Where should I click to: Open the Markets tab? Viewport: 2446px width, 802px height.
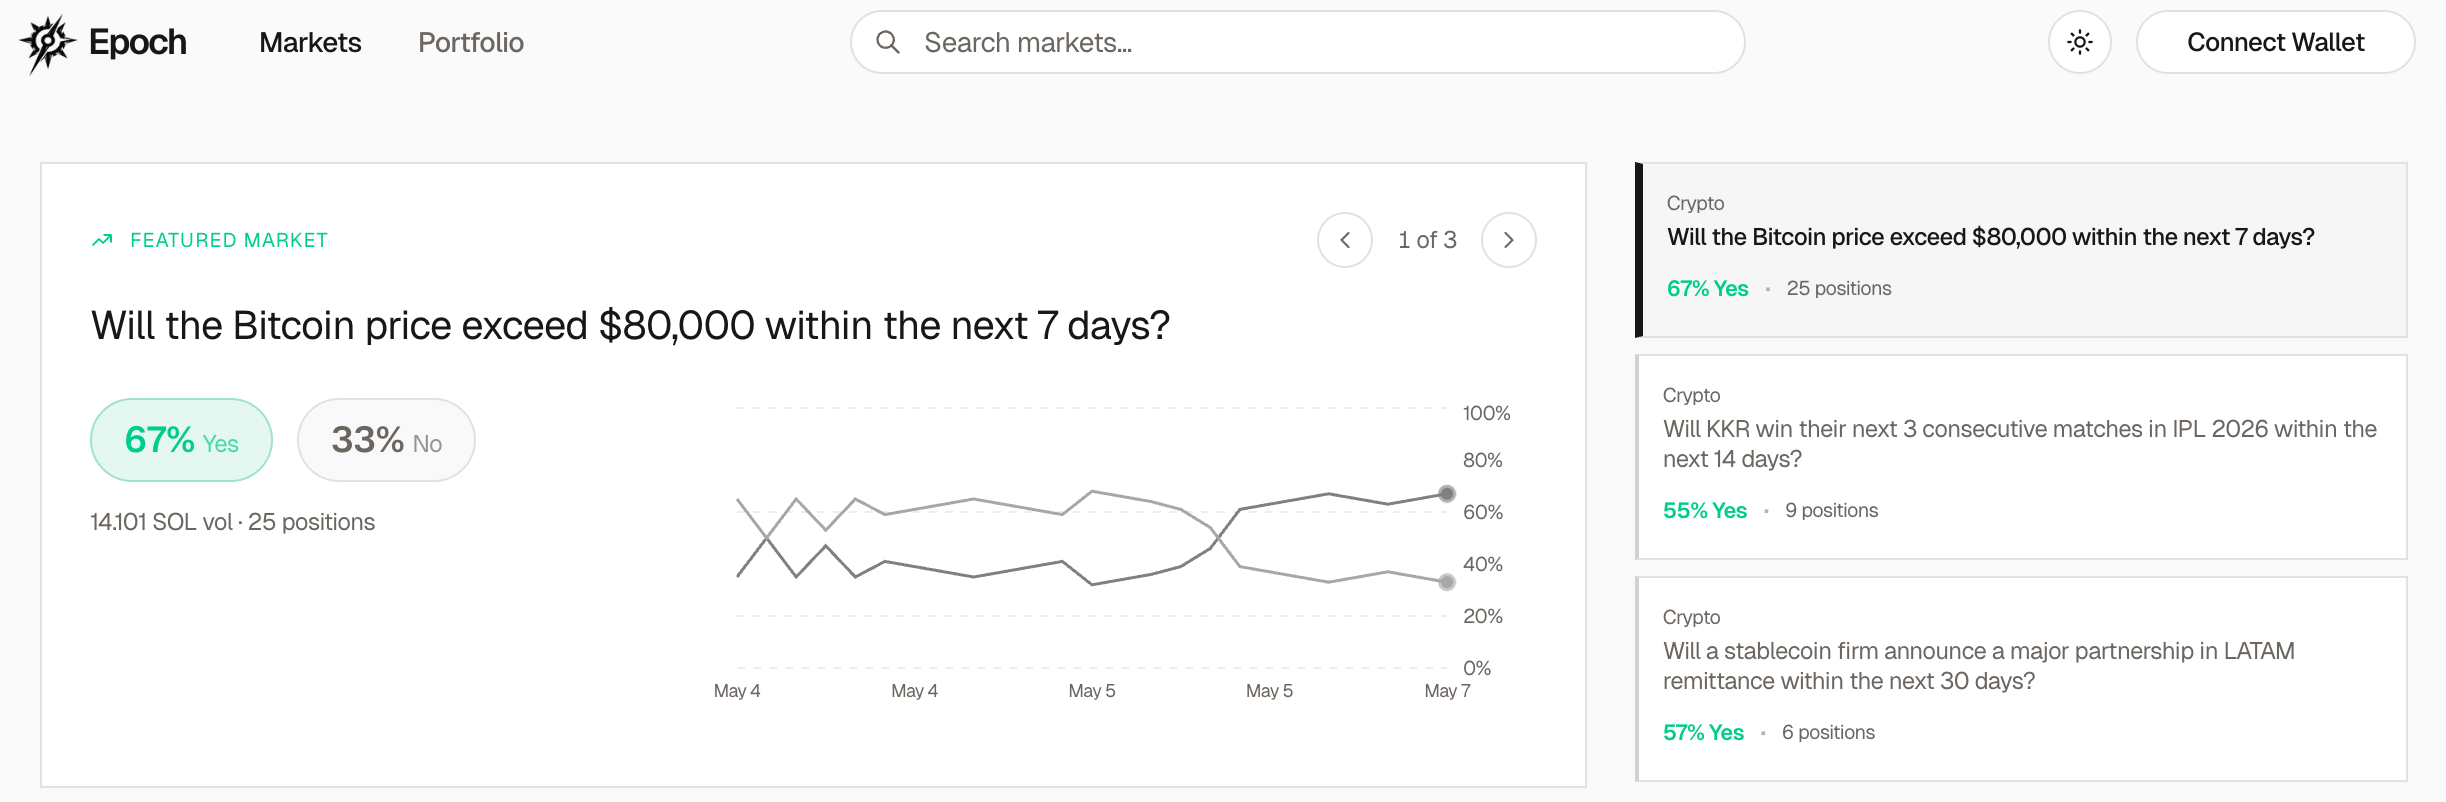coord(310,42)
